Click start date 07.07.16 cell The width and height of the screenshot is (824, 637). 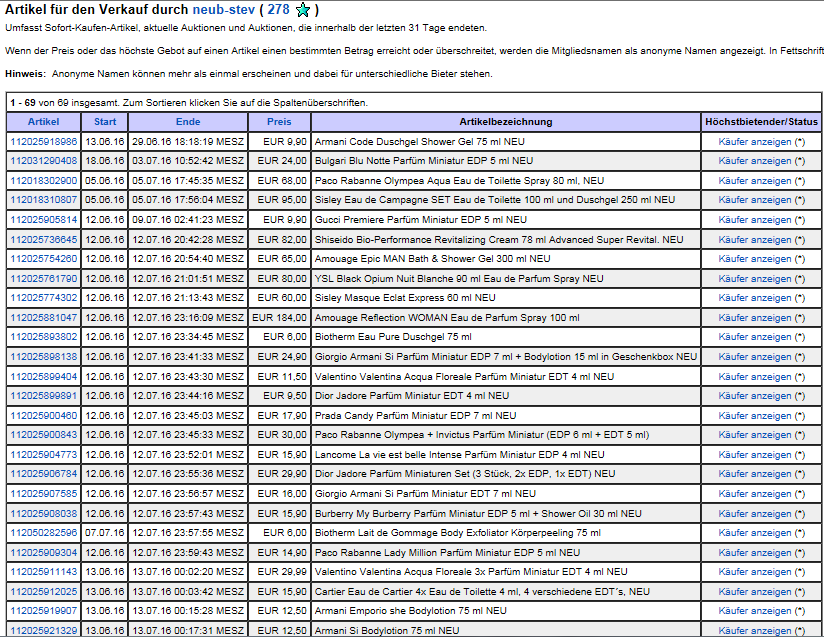tap(105, 532)
